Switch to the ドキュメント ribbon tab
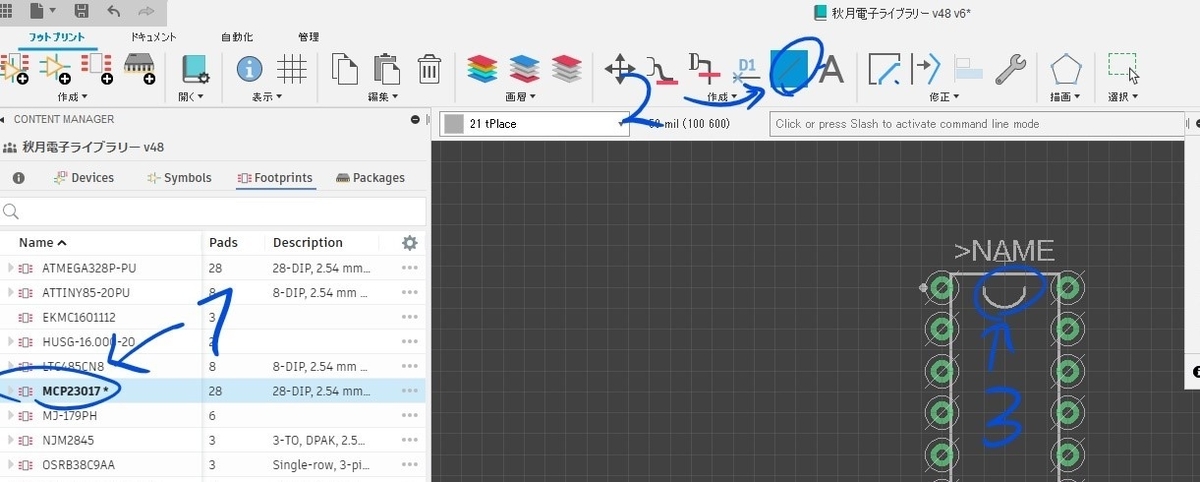1200x482 pixels. (x=153, y=37)
